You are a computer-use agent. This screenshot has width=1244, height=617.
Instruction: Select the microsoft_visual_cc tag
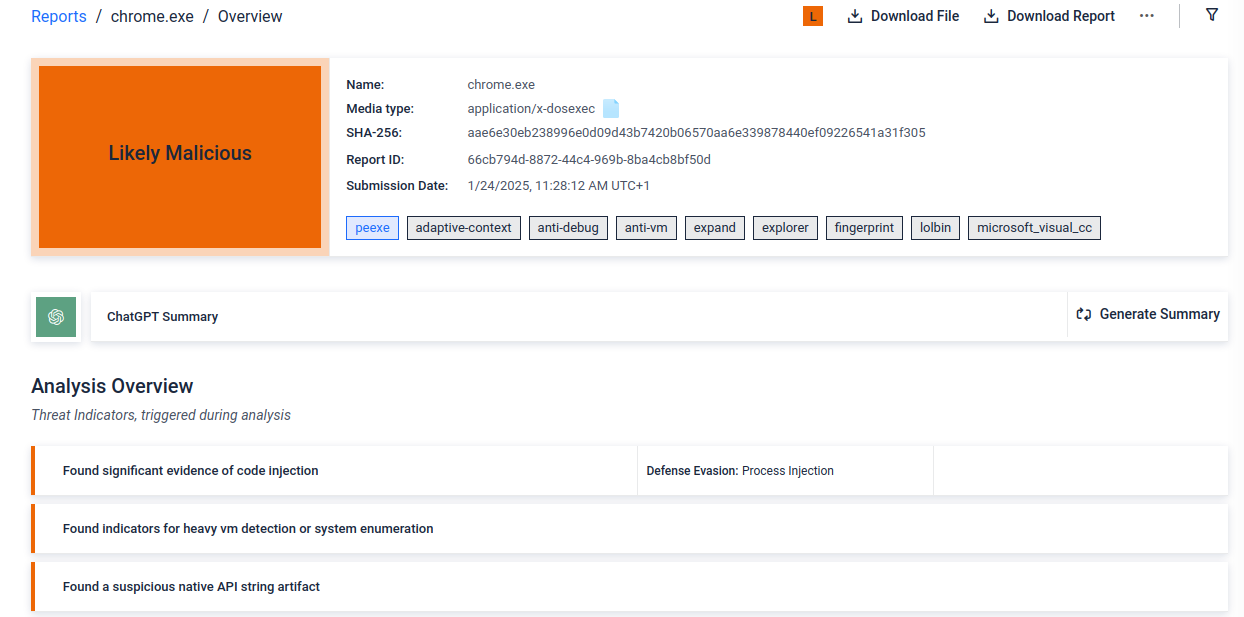1034,228
